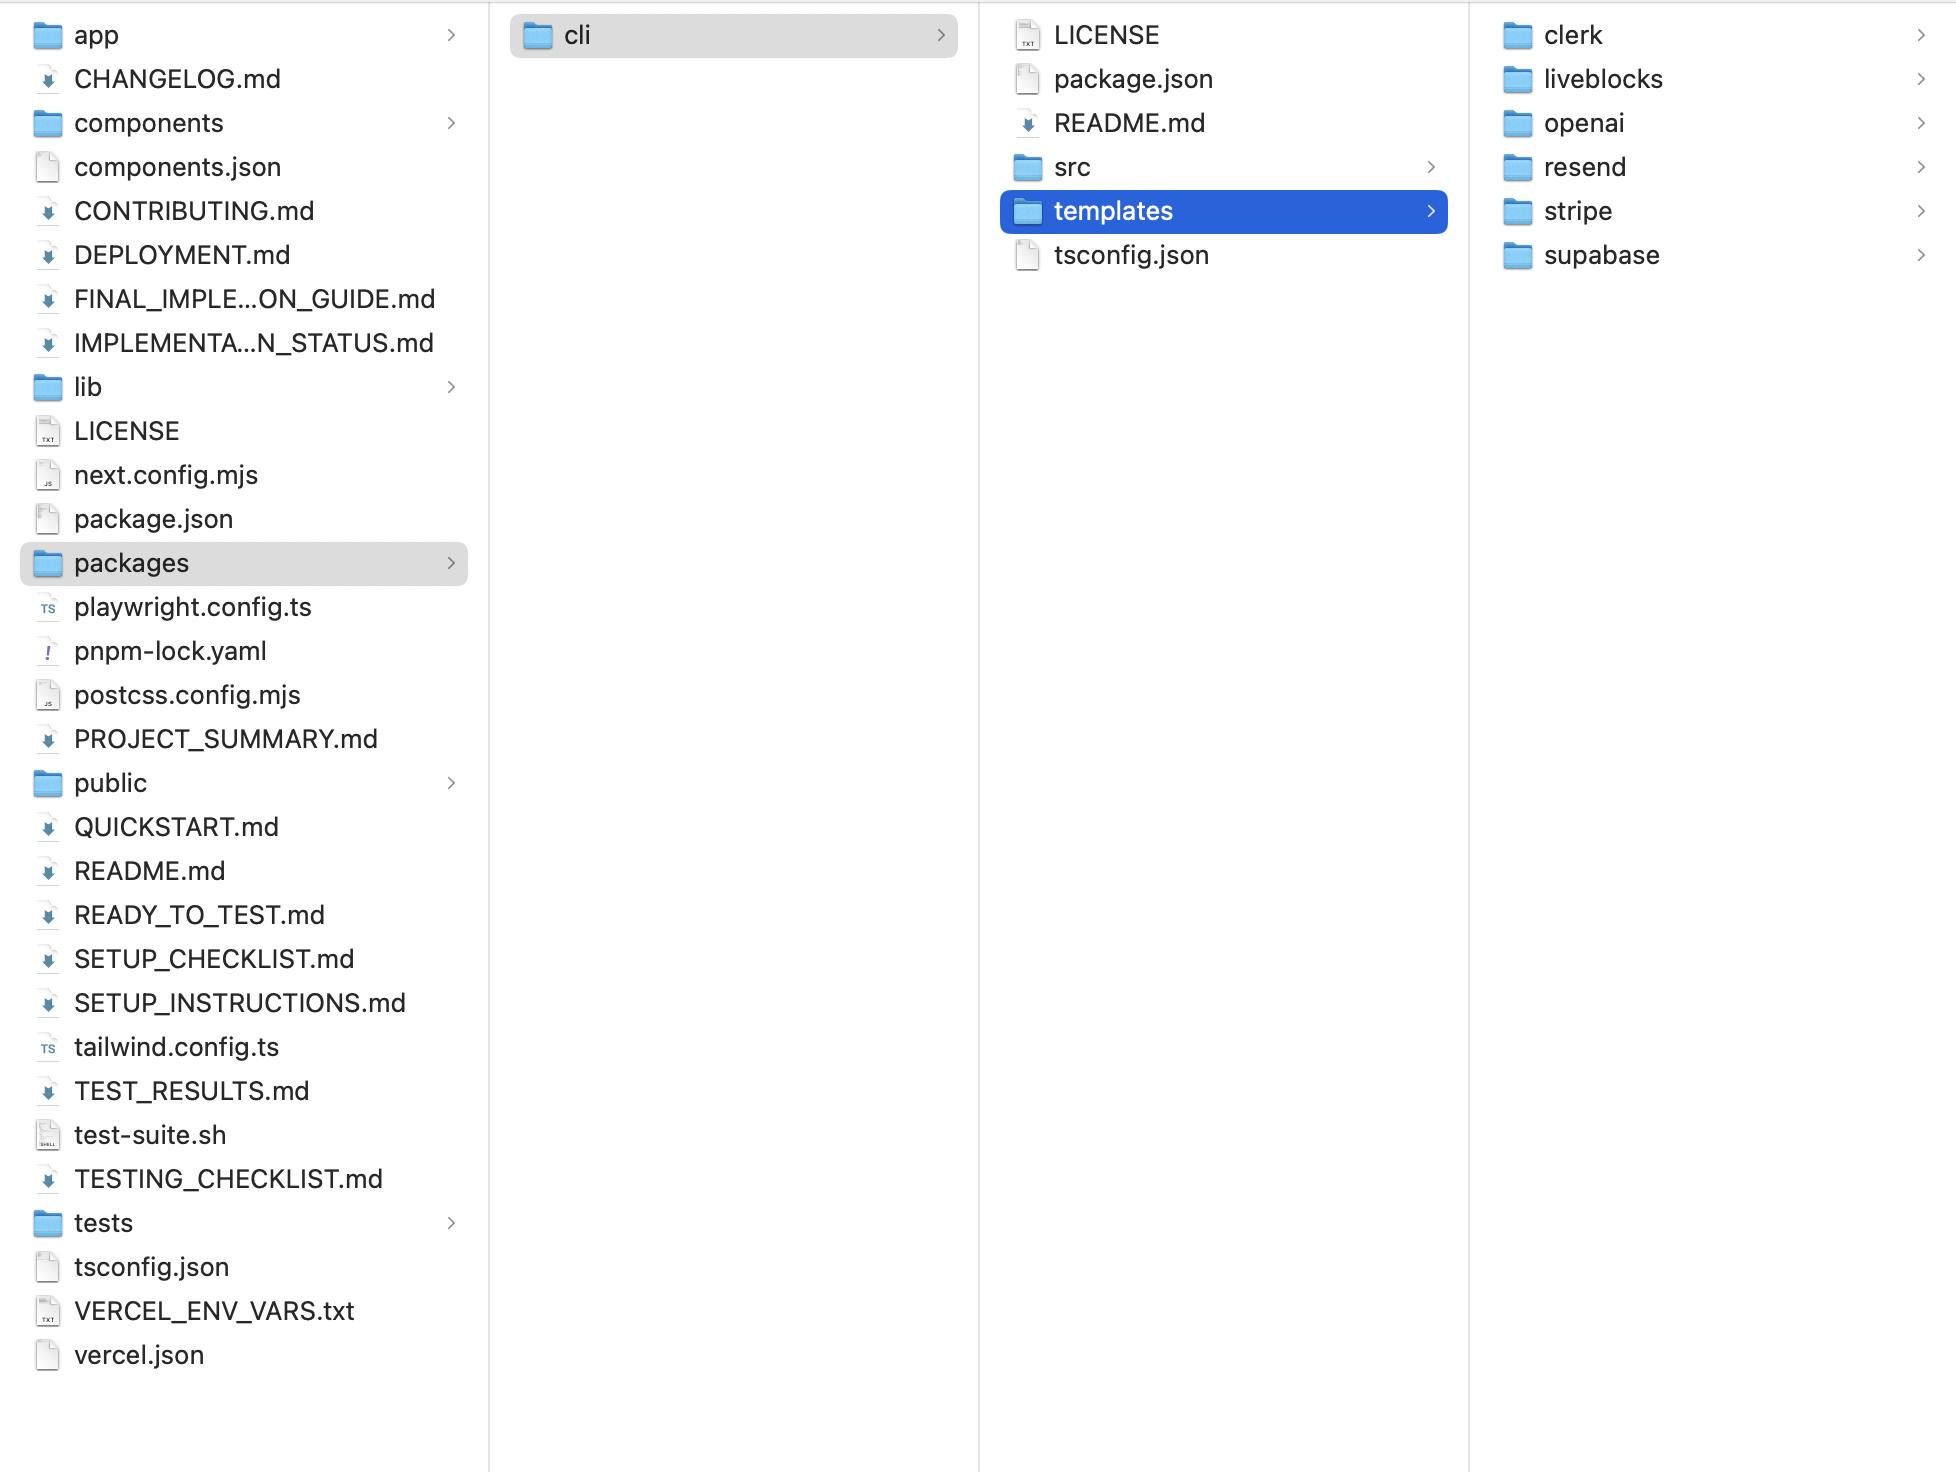Click the TypeScript icon next to playwright.config.ts
1956x1472 pixels.
[47, 607]
